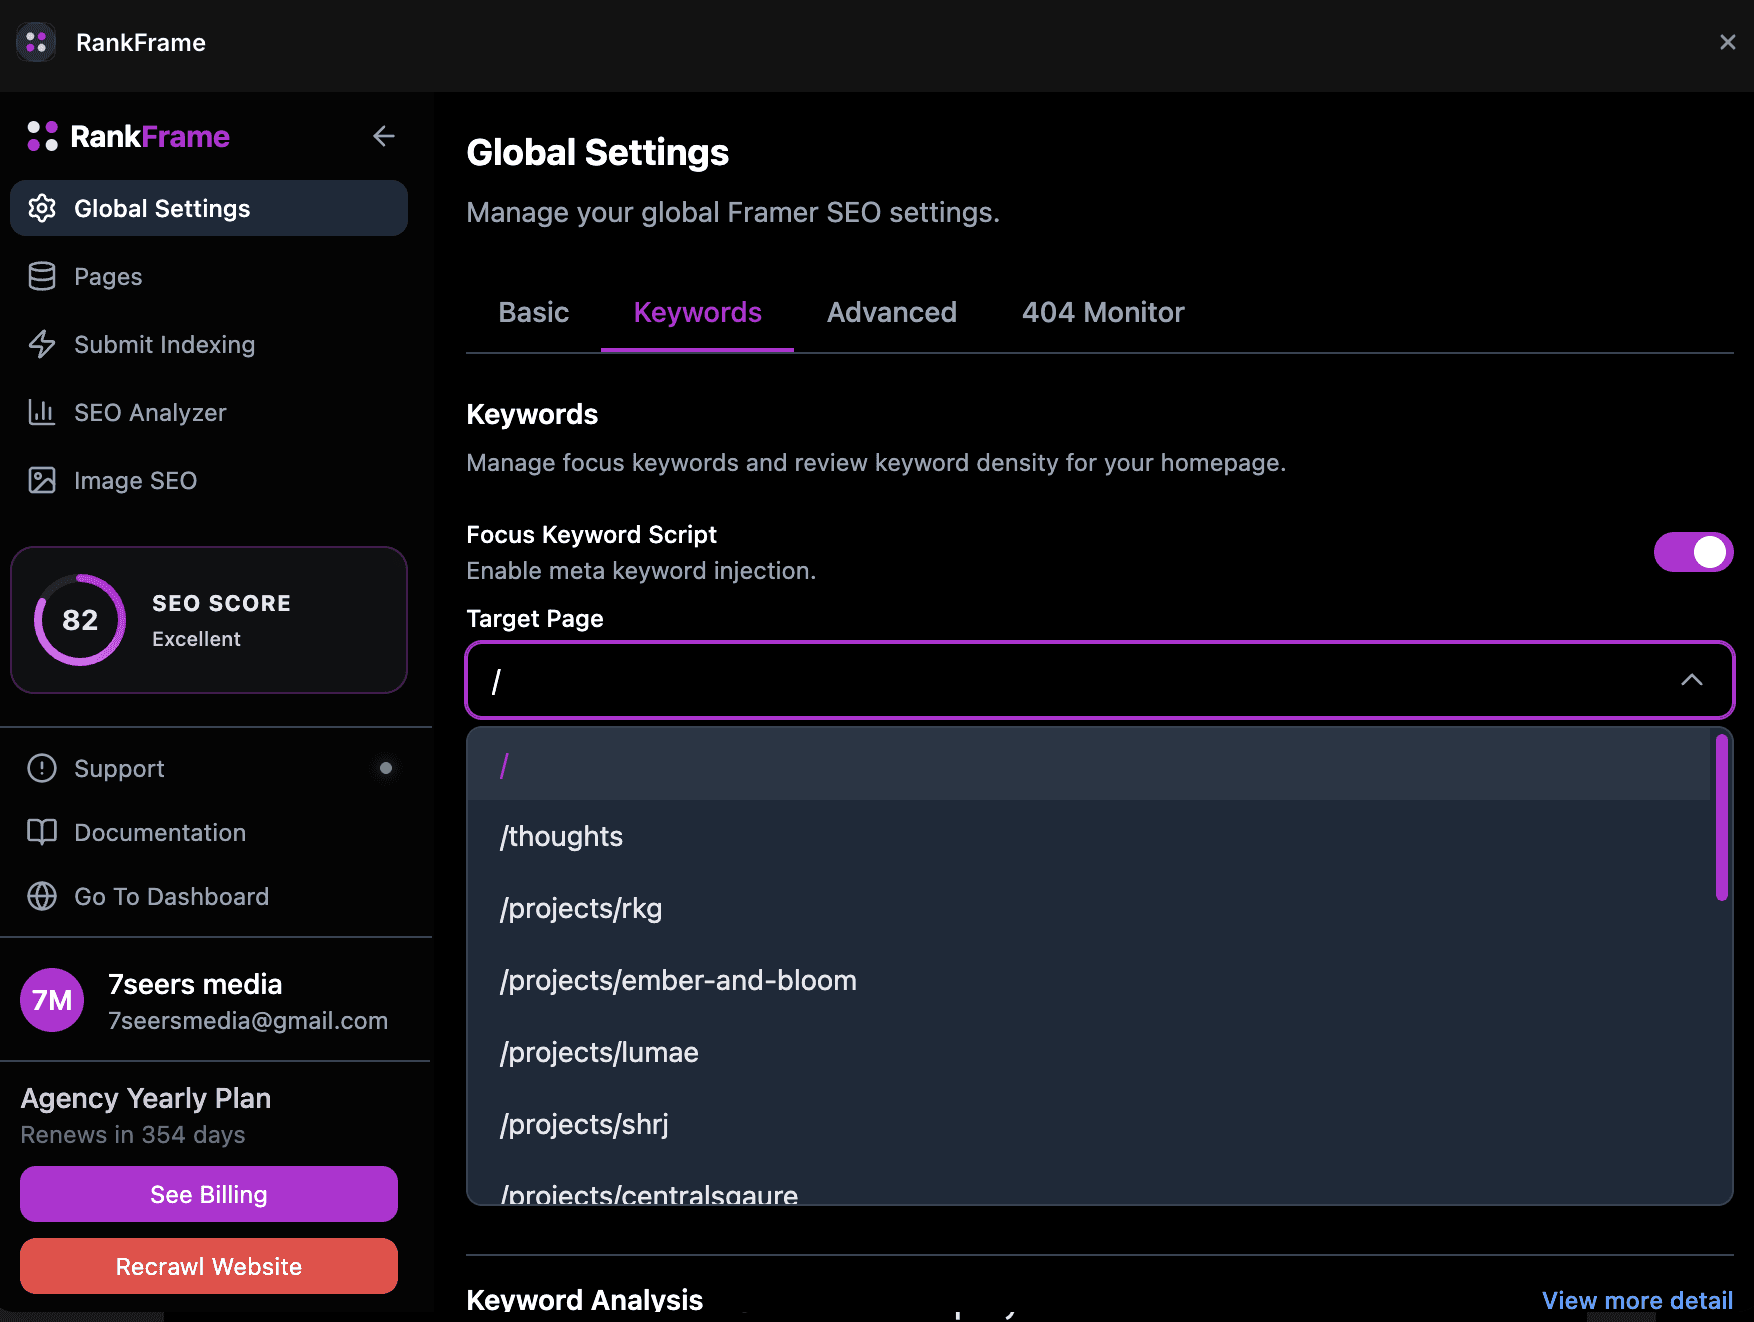
Task: Close the RankFrame plugin window
Action: point(1727,42)
